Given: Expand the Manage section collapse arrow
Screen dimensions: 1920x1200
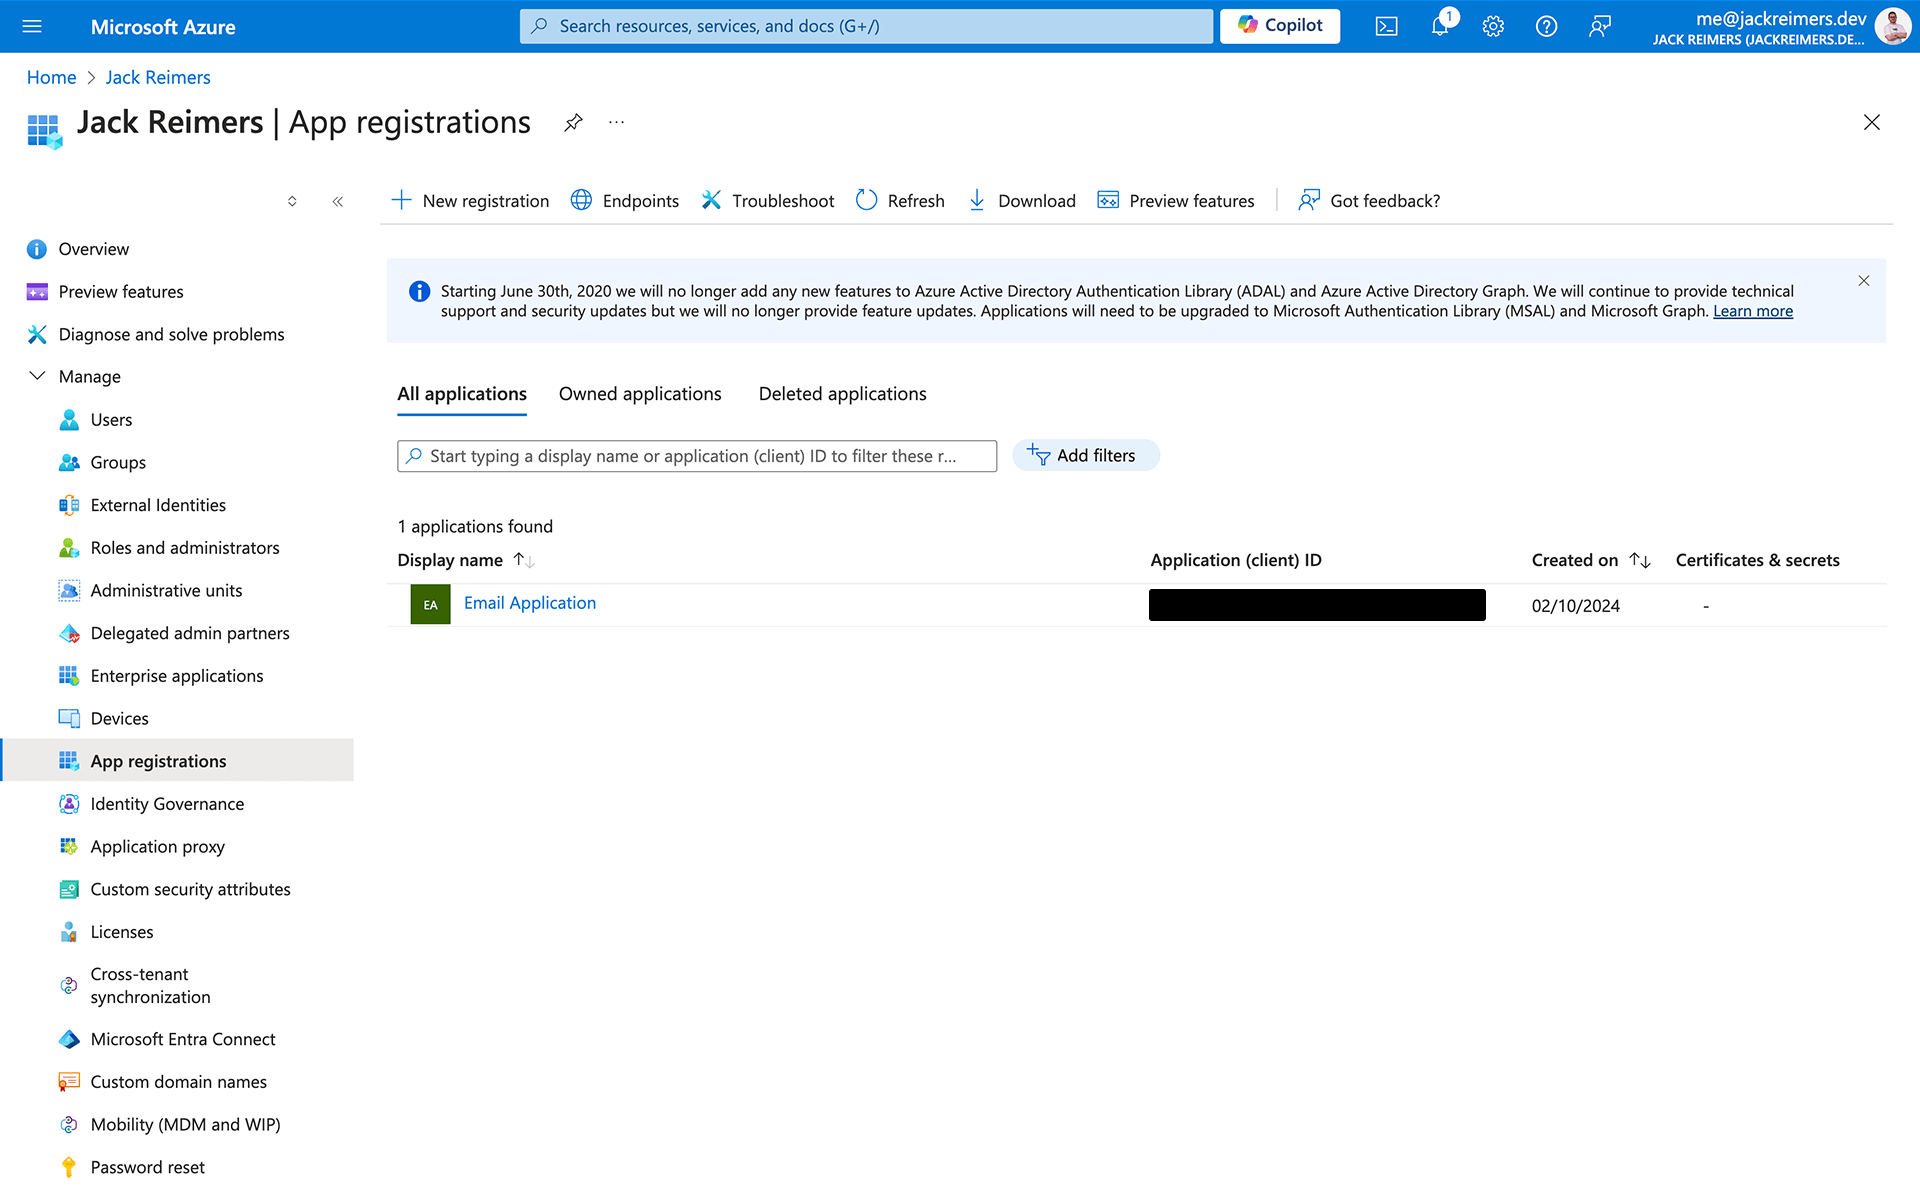Looking at the screenshot, I should click(35, 375).
